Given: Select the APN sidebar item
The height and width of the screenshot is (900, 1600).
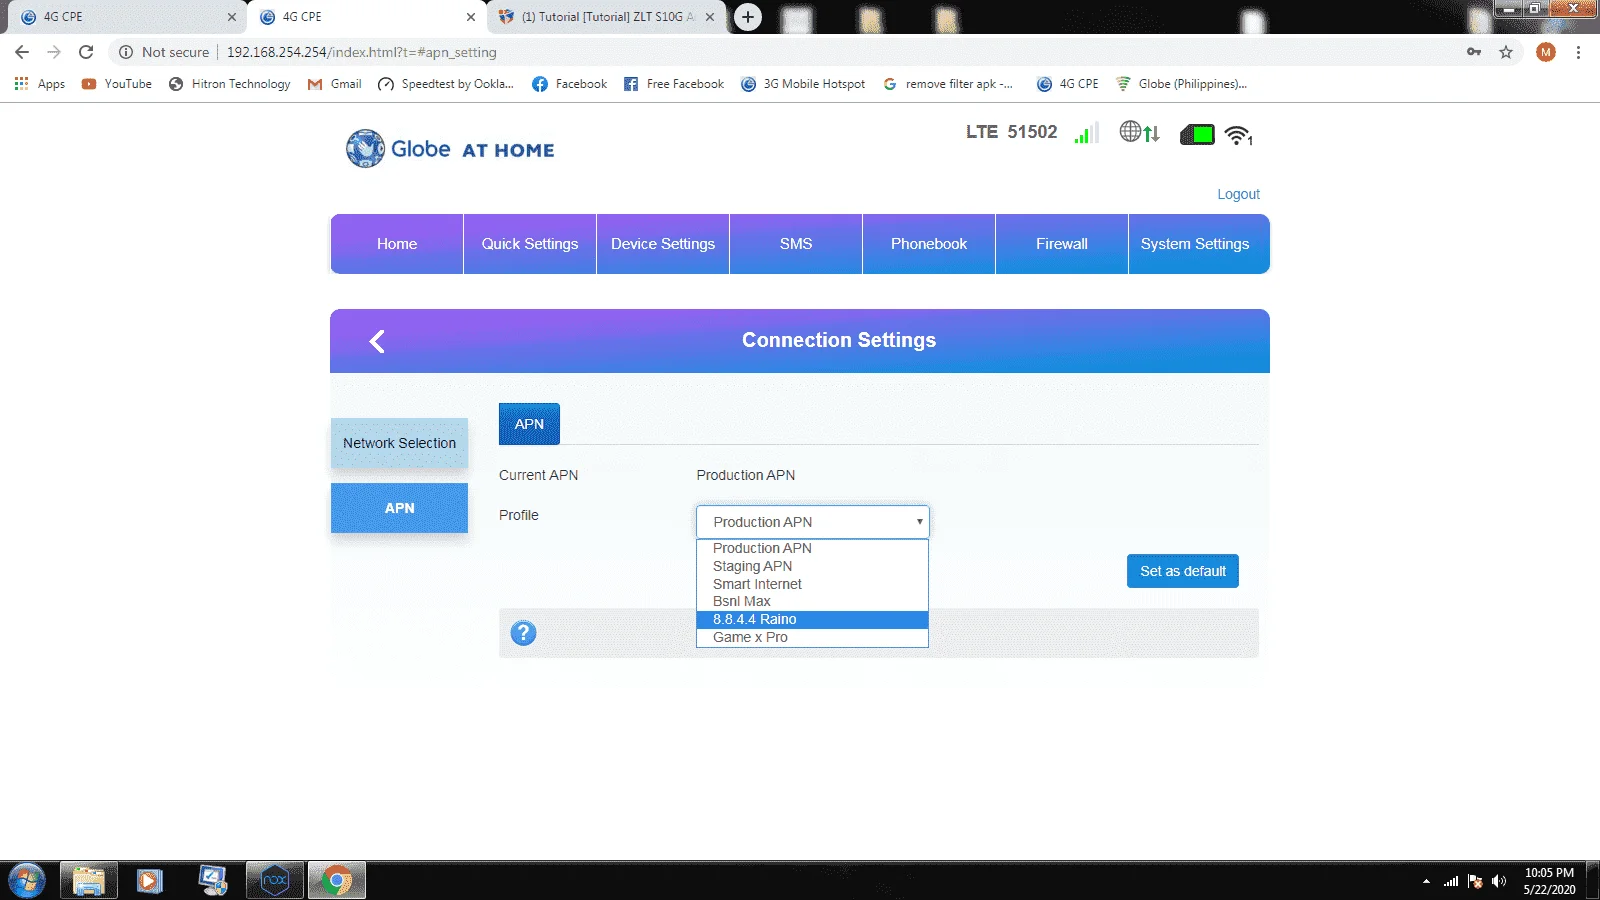Looking at the screenshot, I should [x=399, y=508].
